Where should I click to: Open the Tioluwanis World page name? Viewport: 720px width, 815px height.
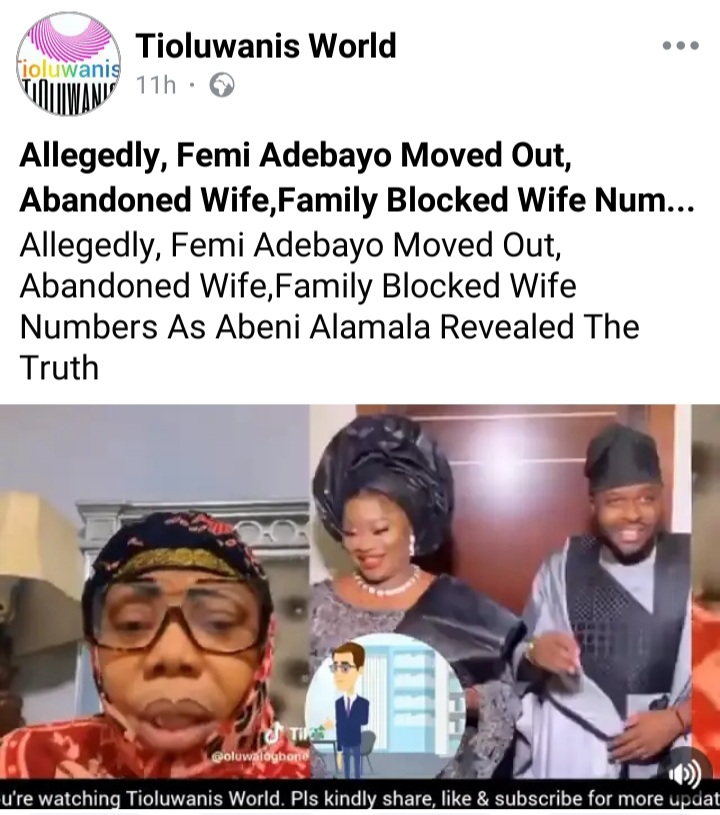266,46
